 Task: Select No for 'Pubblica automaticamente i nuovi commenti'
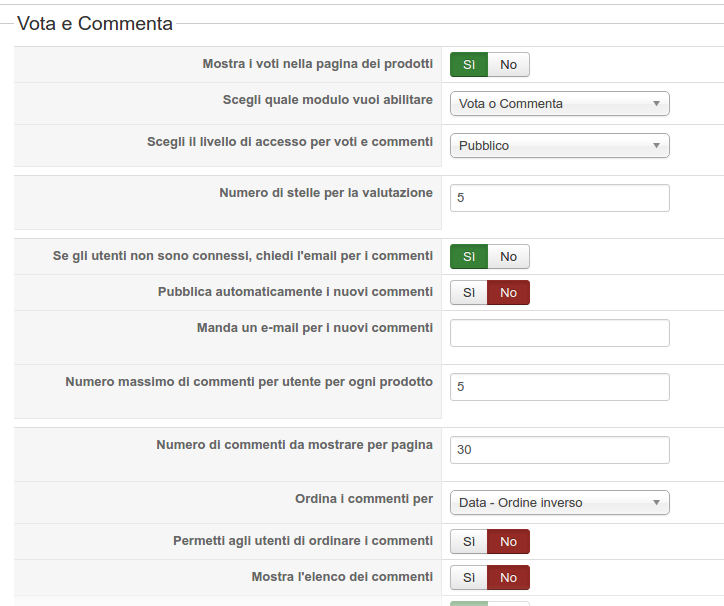508,293
